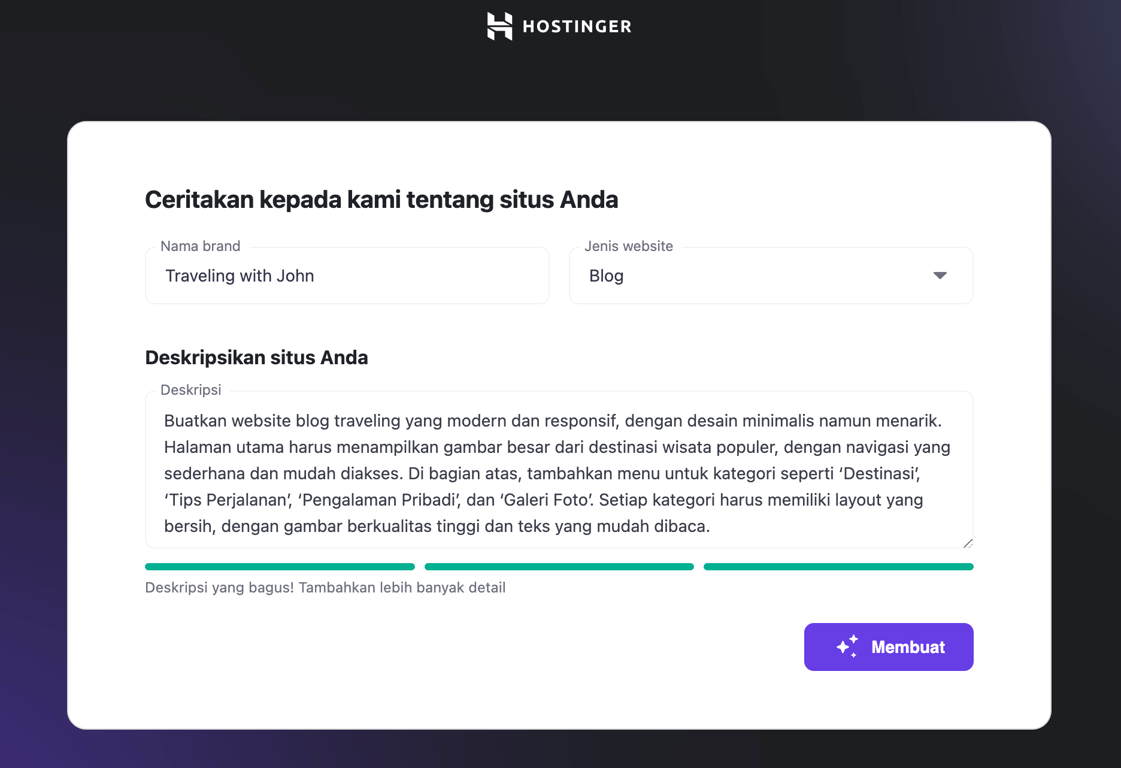Click the stars icon inside the purple button
This screenshot has height=768, width=1121.
[847, 647]
